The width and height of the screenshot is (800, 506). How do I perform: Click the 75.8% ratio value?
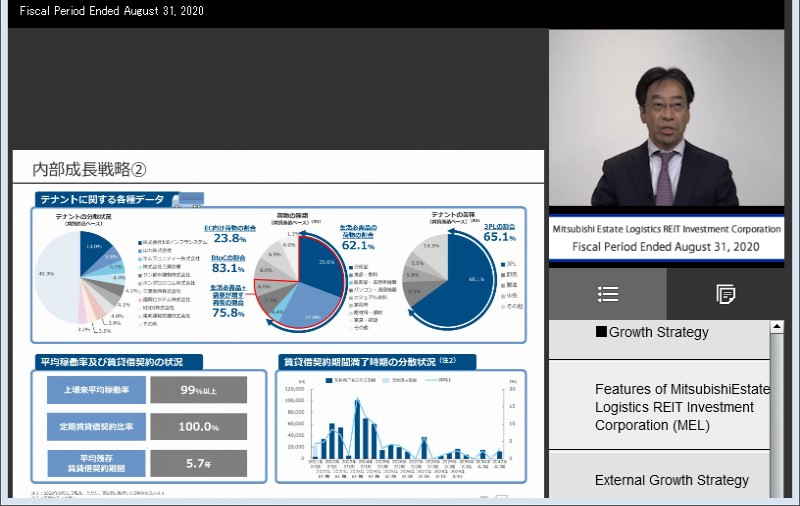(228, 313)
